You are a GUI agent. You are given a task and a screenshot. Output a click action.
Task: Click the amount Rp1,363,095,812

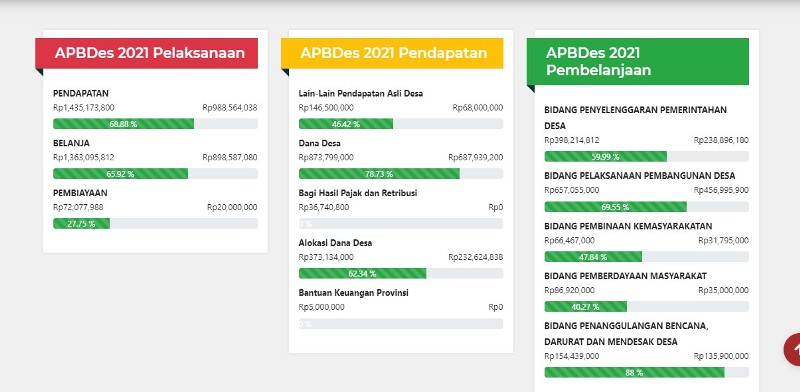(84, 158)
